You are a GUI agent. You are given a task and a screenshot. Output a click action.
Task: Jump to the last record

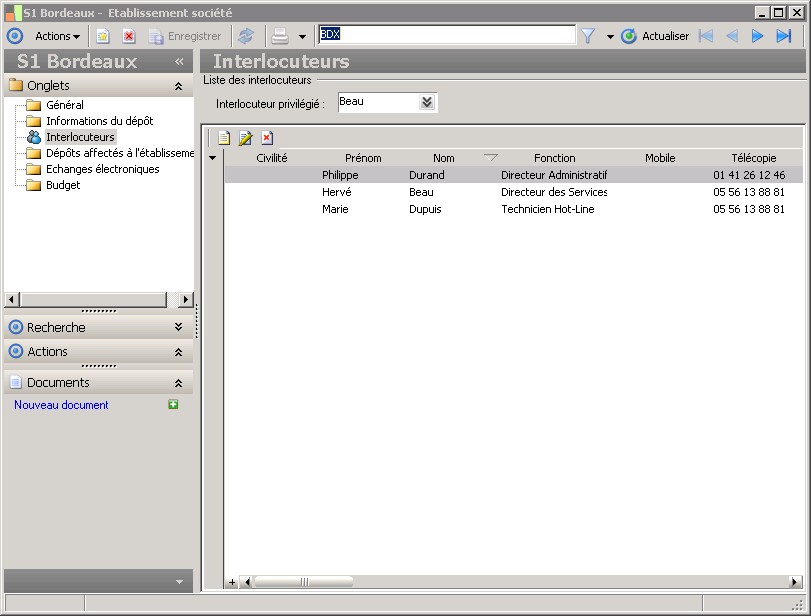(x=784, y=36)
